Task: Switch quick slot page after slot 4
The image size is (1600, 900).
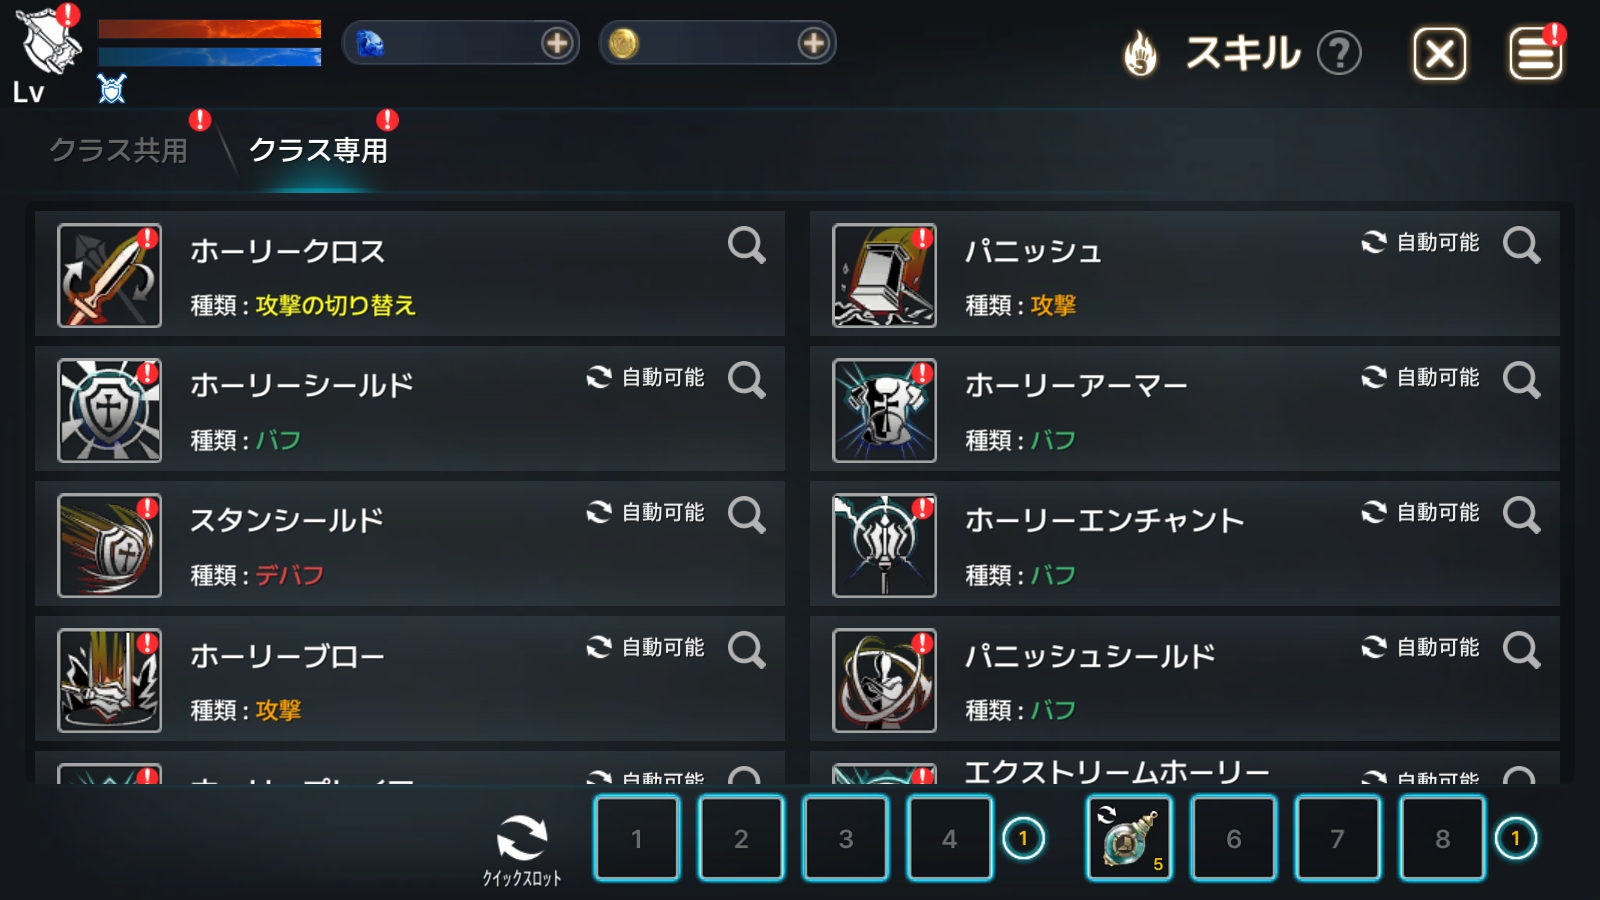Action: coord(1023,838)
